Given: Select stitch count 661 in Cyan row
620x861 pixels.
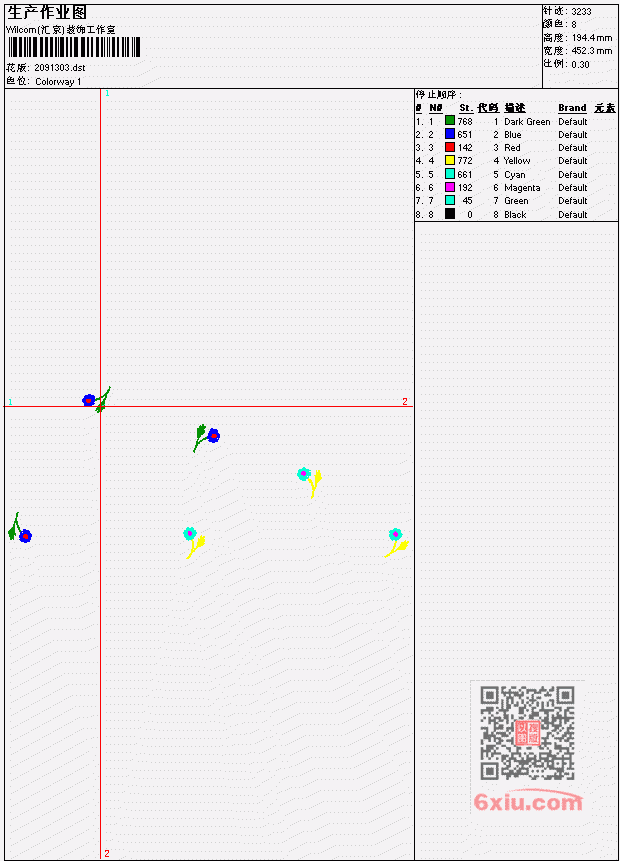Looking at the screenshot, I should point(465,175).
